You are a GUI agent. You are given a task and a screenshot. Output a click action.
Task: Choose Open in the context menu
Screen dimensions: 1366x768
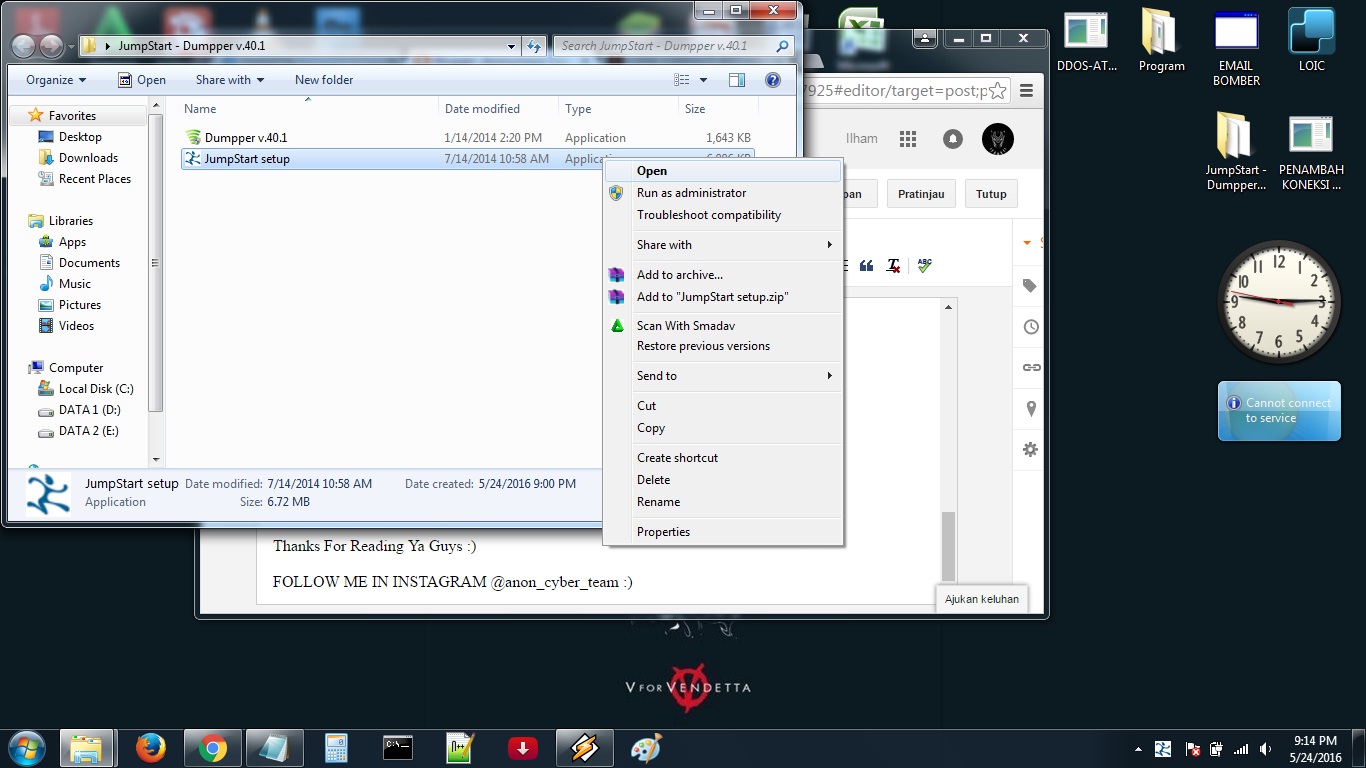[723, 171]
